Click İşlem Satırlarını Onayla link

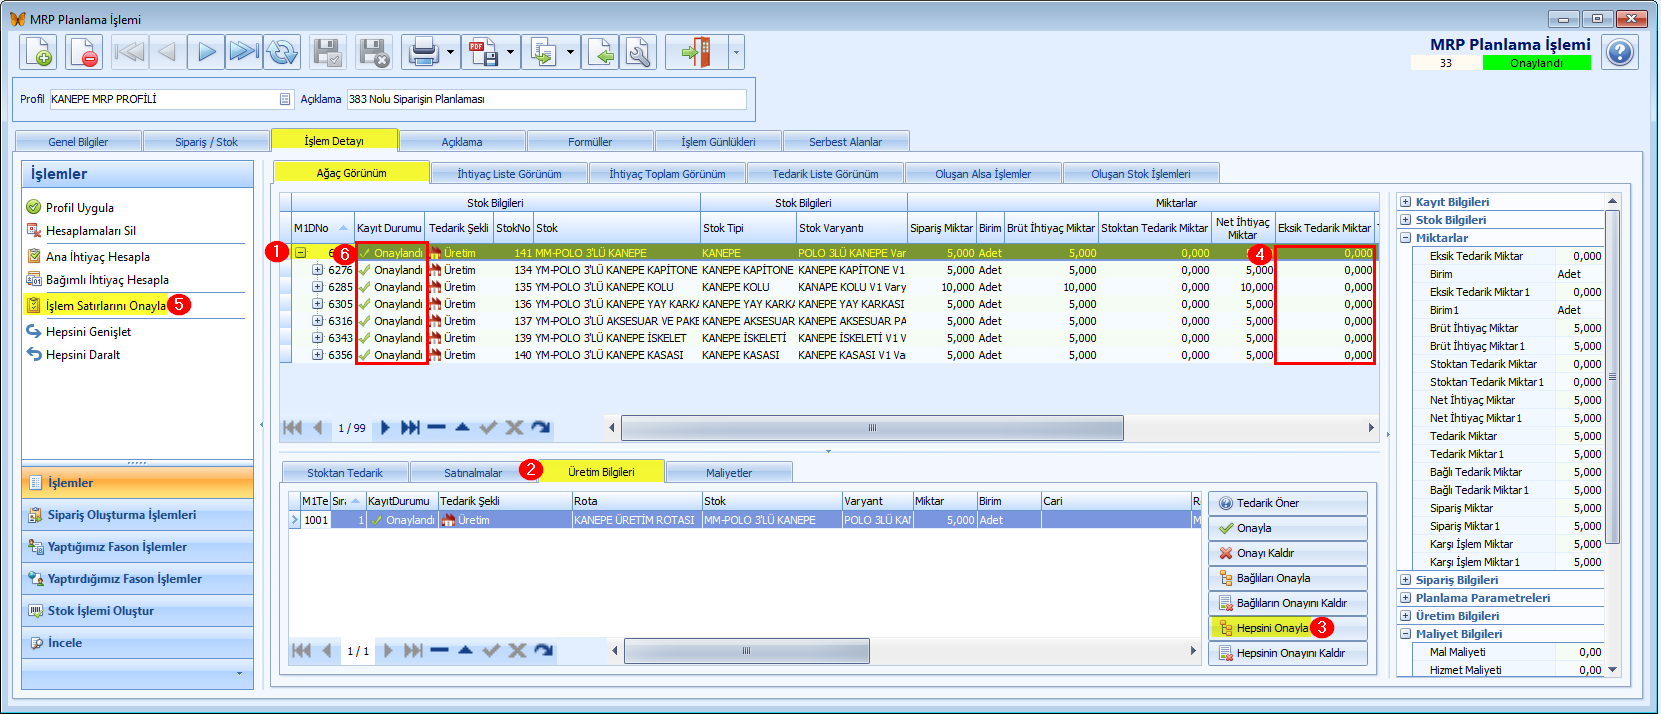106,306
